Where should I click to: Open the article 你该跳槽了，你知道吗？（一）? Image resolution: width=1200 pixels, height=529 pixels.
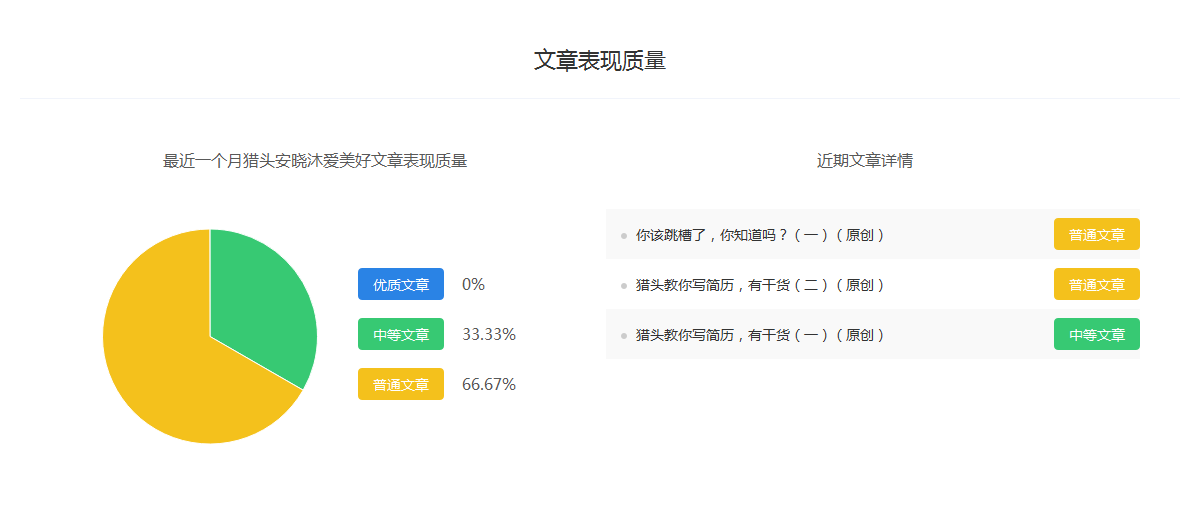tap(760, 235)
